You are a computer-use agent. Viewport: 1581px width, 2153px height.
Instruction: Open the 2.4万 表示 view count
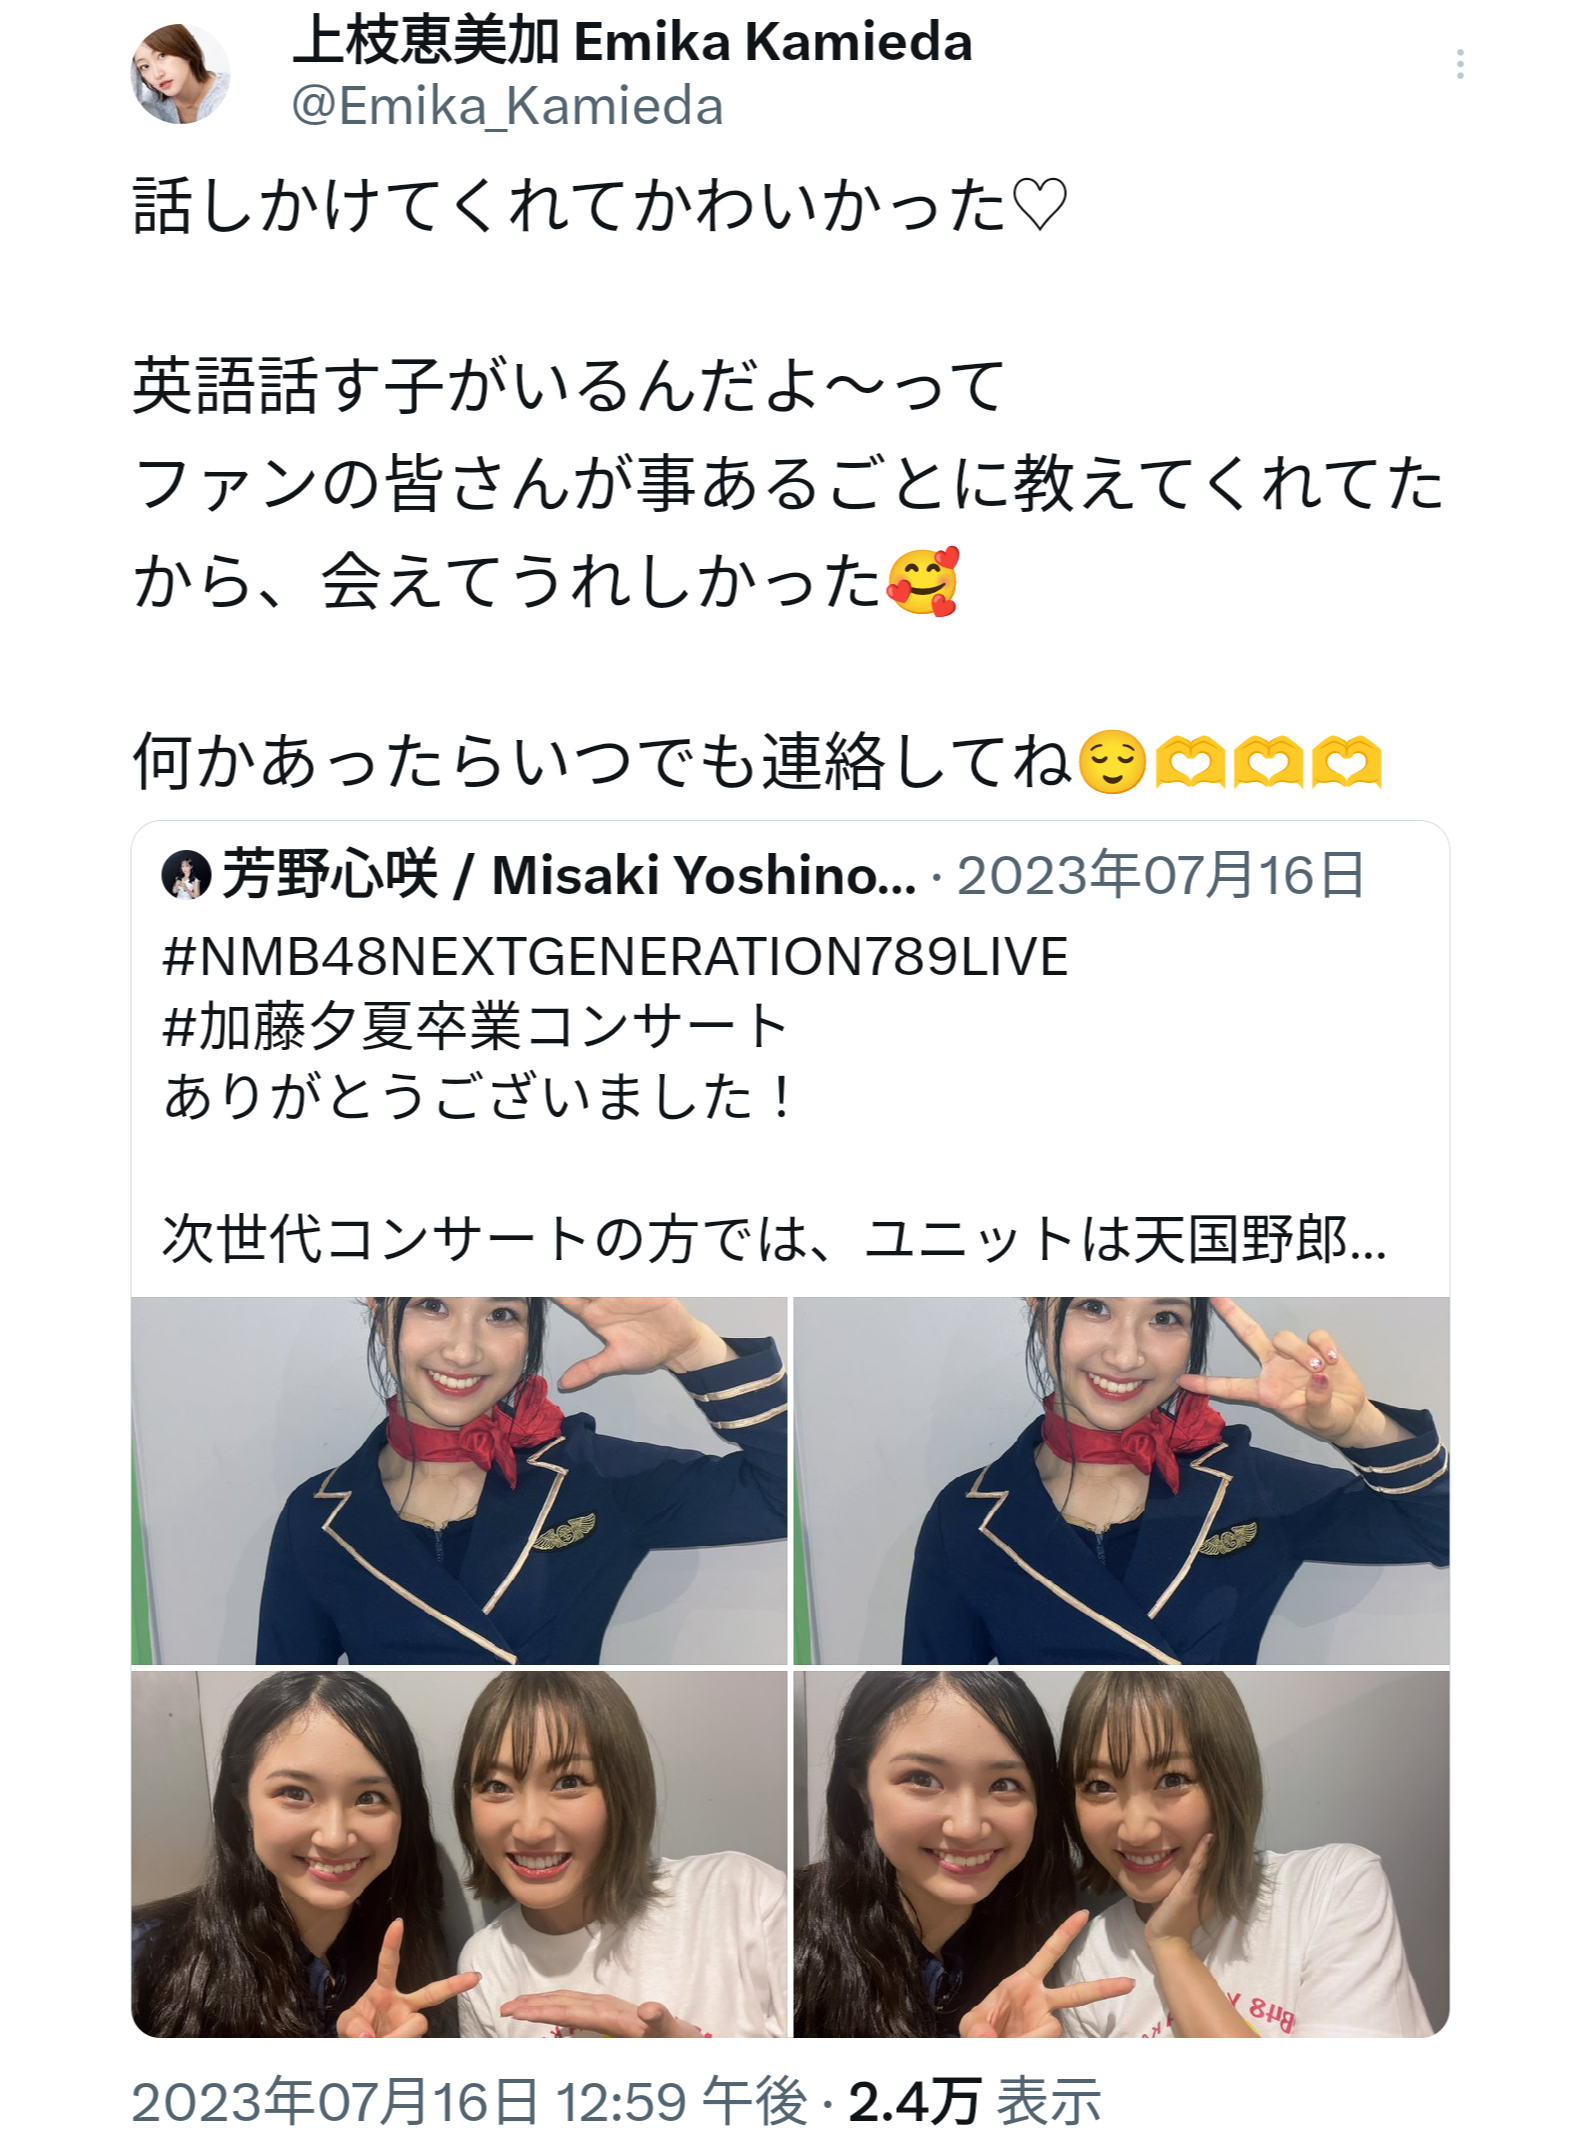974,2100
